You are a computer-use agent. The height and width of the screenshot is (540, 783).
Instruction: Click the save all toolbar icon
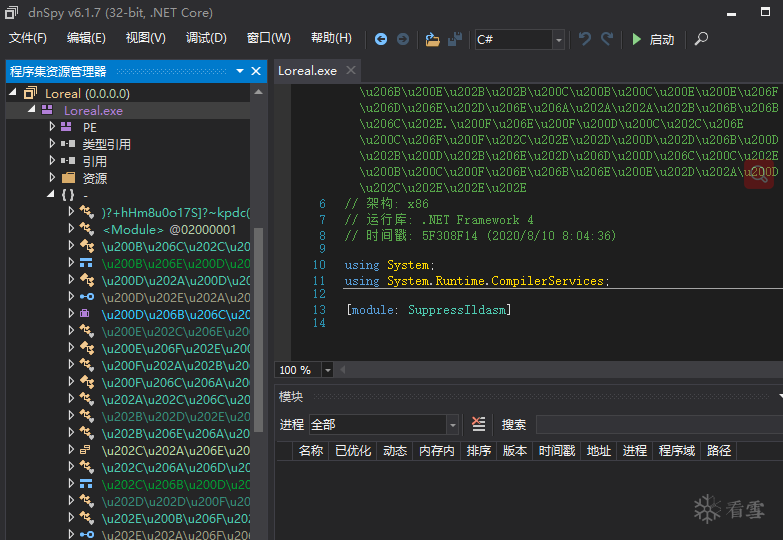[455, 39]
